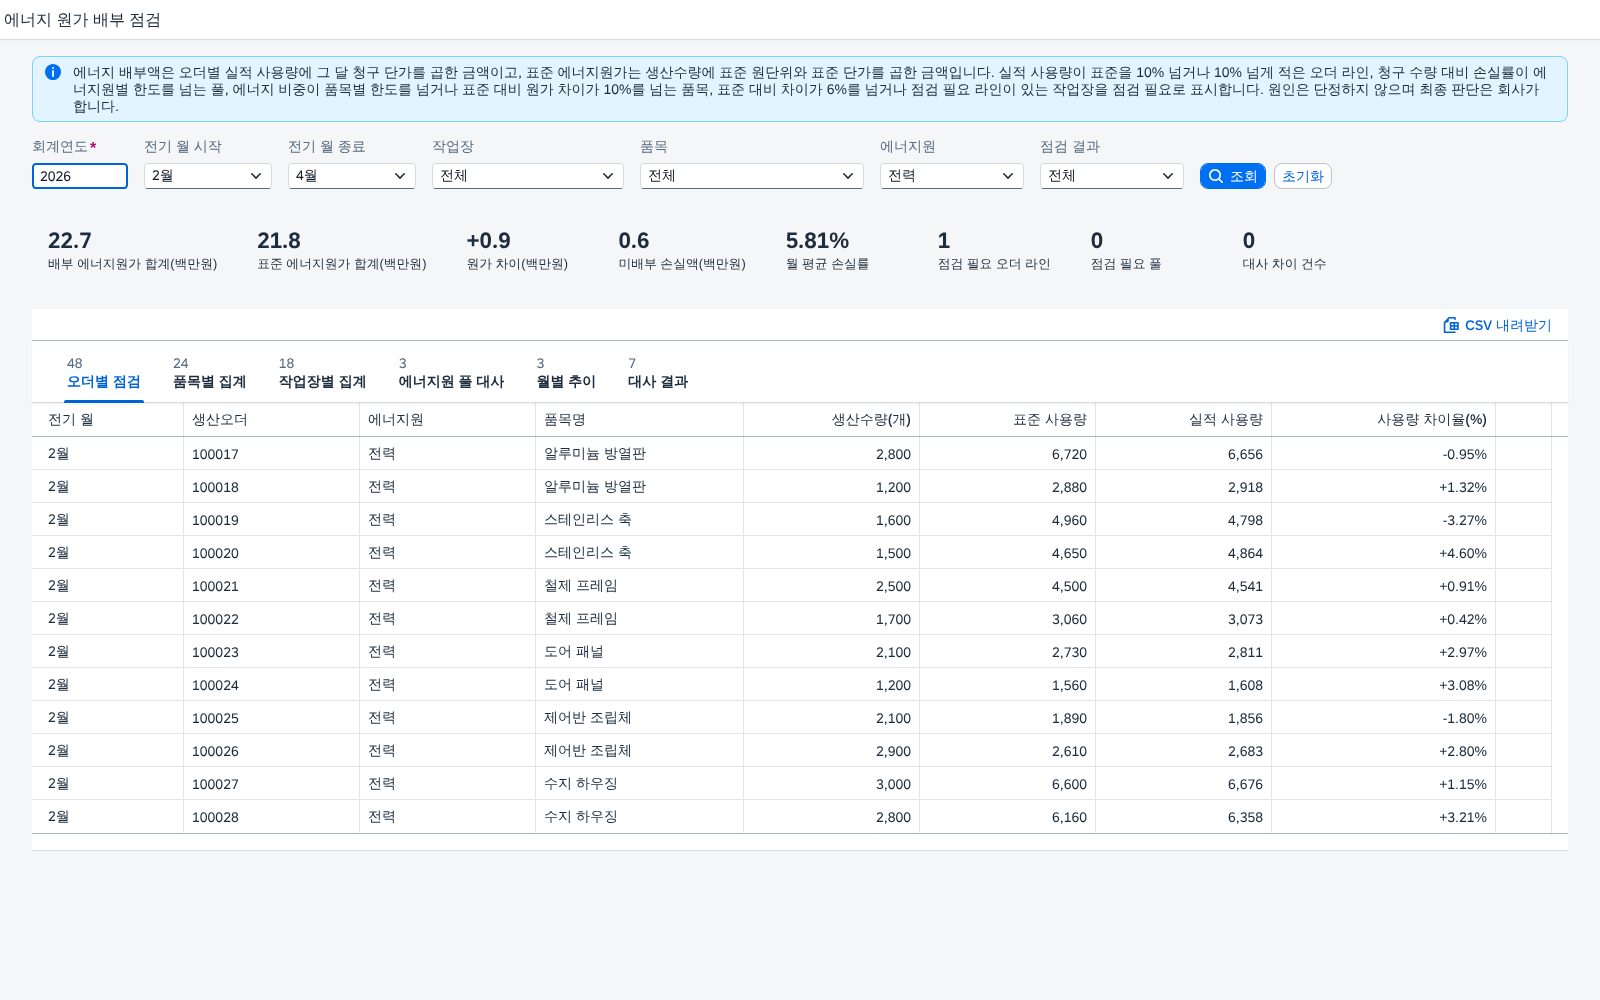Open the 점검 결과 dropdown

coord(1112,176)
